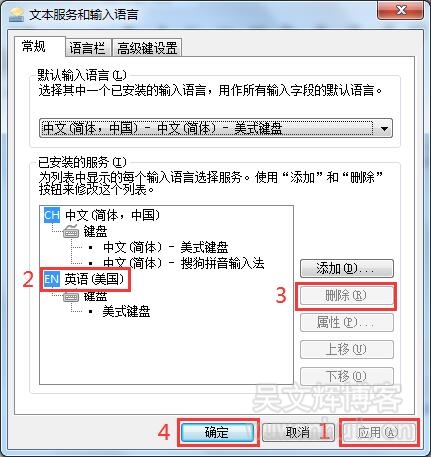Click the 删除(R) button

pos(347,295)
